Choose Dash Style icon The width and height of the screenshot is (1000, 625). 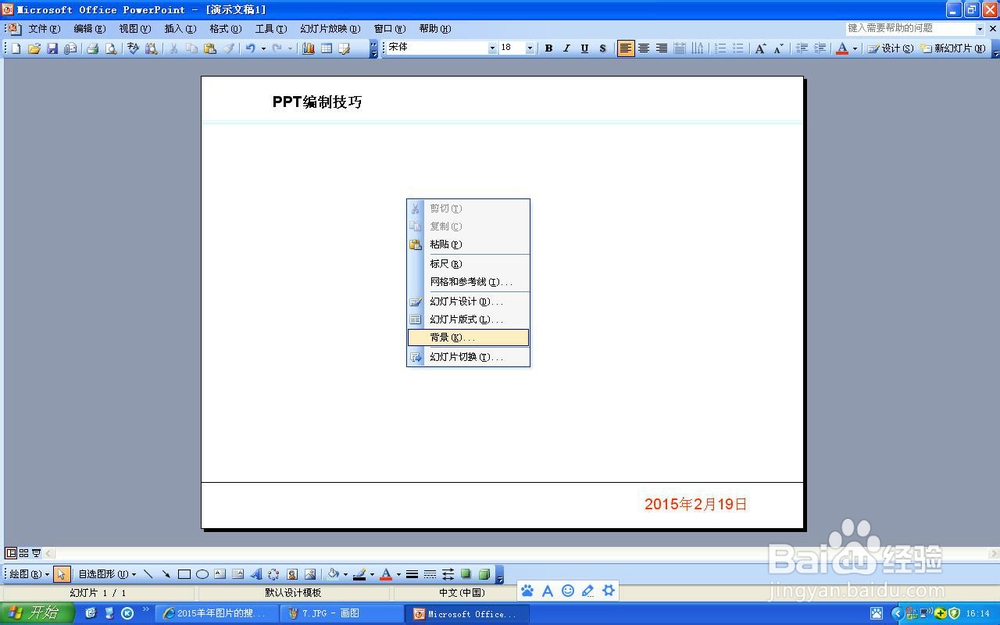[430, 574]
